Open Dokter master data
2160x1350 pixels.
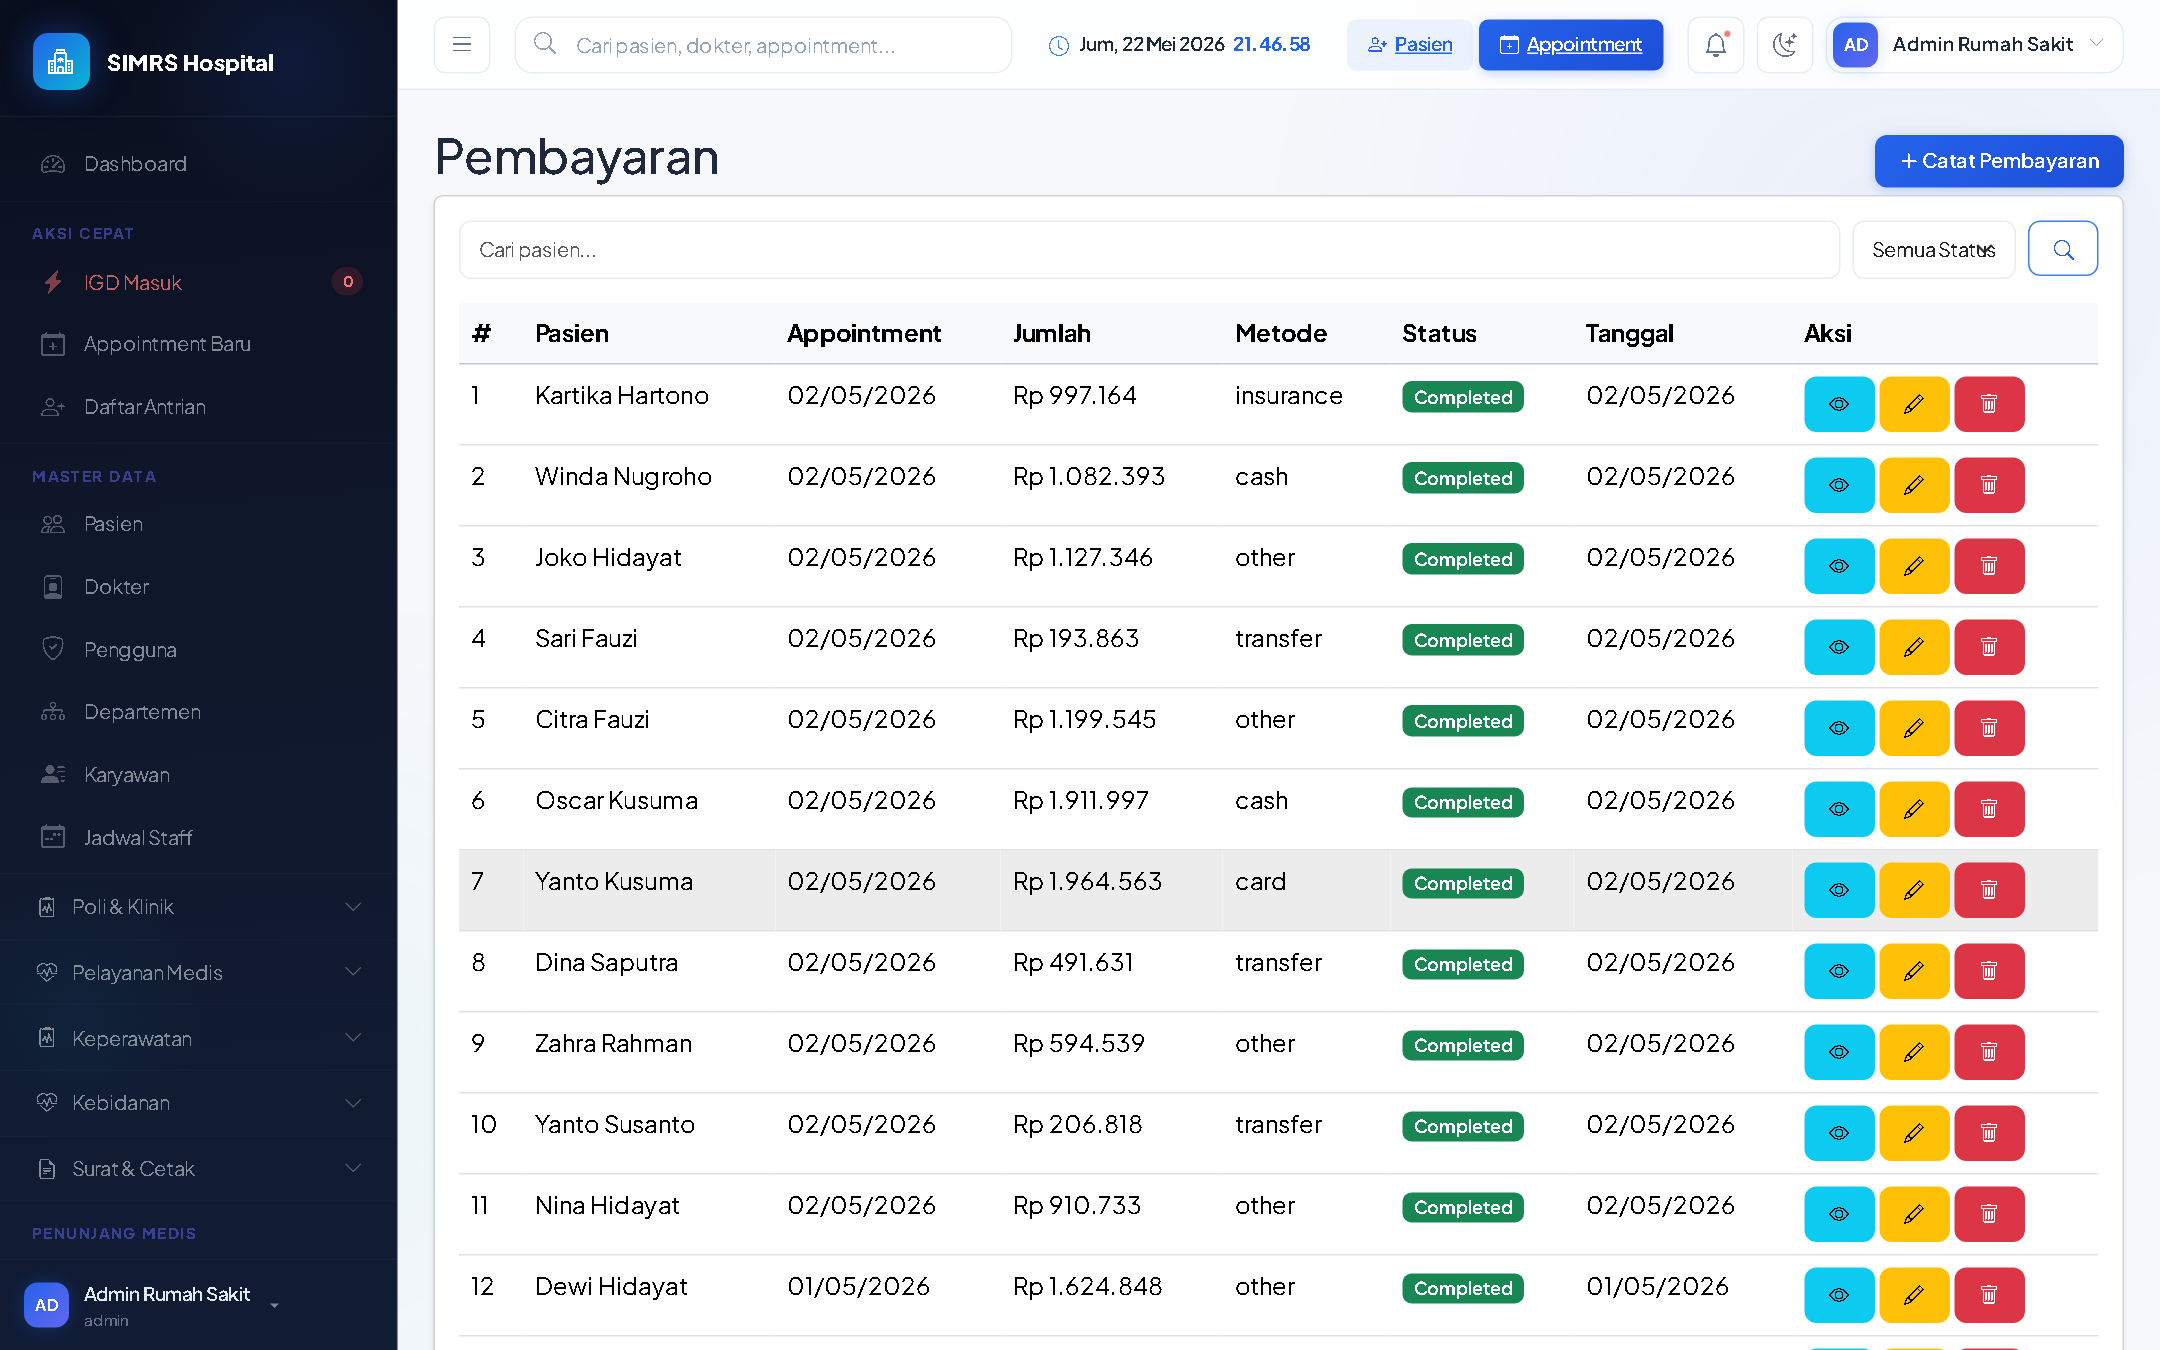click(x=199, y=587)
